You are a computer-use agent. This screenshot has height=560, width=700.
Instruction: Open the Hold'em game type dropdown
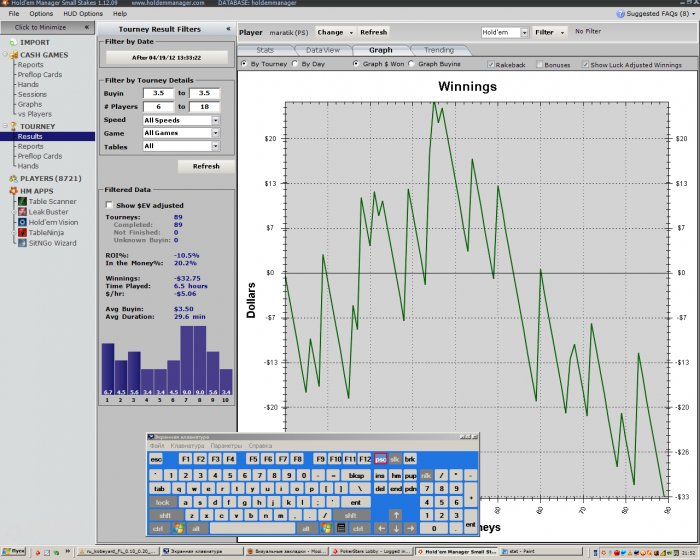[524, 32]
